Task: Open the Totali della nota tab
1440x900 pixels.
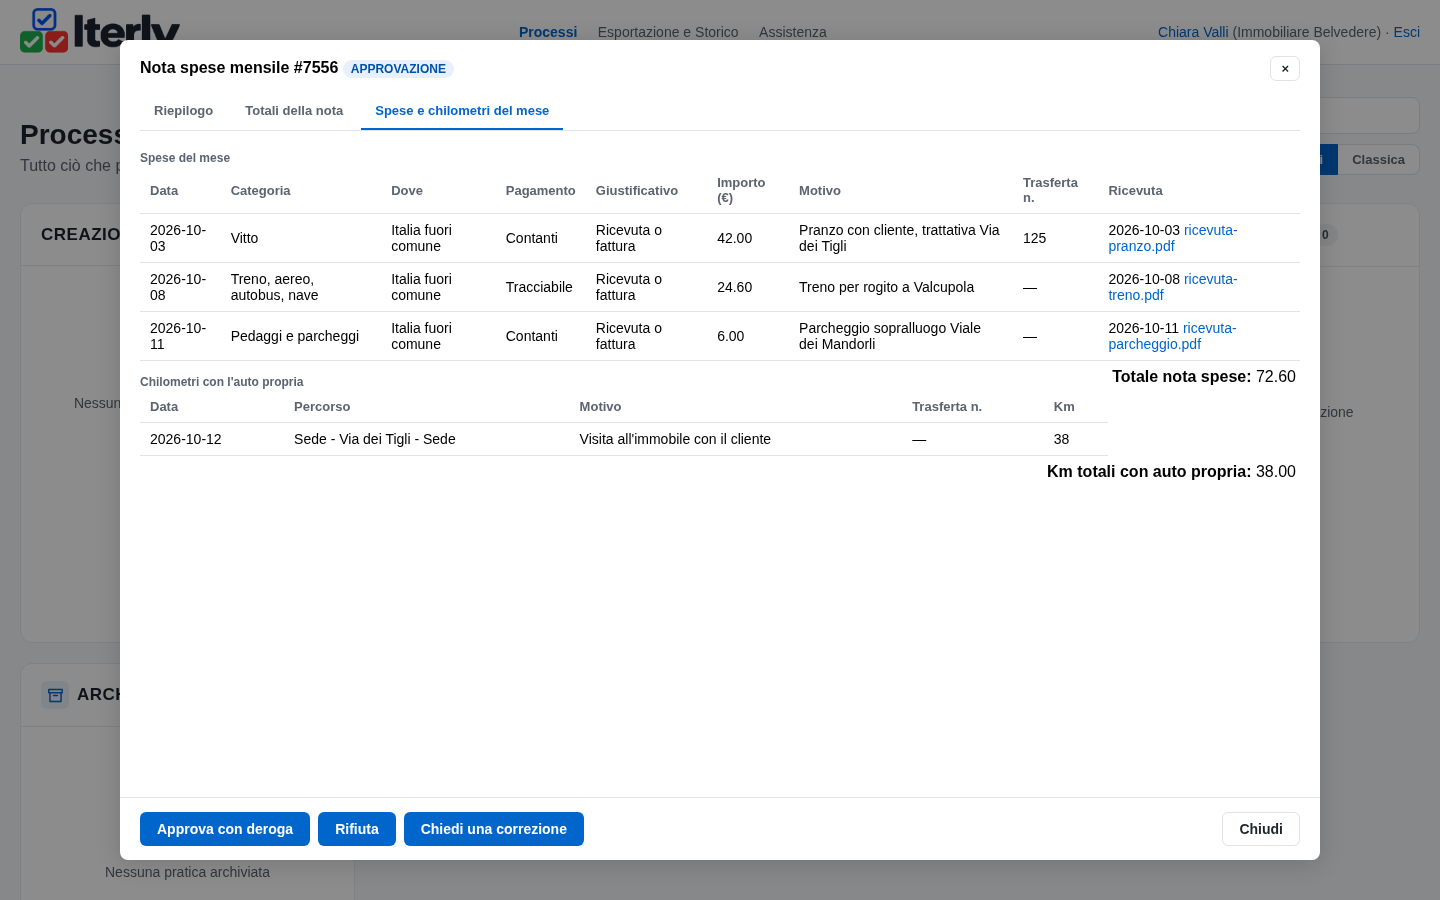Action: (294, 111)
